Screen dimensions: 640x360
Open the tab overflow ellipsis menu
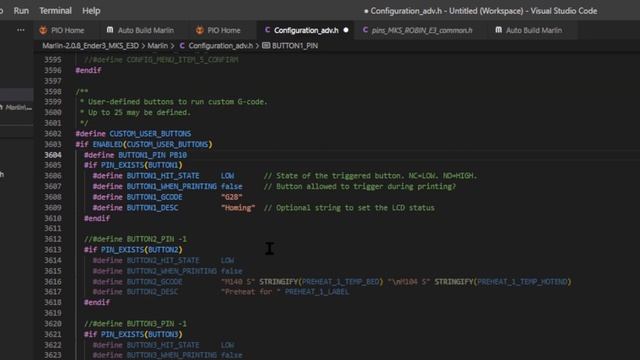coord(21,30)
